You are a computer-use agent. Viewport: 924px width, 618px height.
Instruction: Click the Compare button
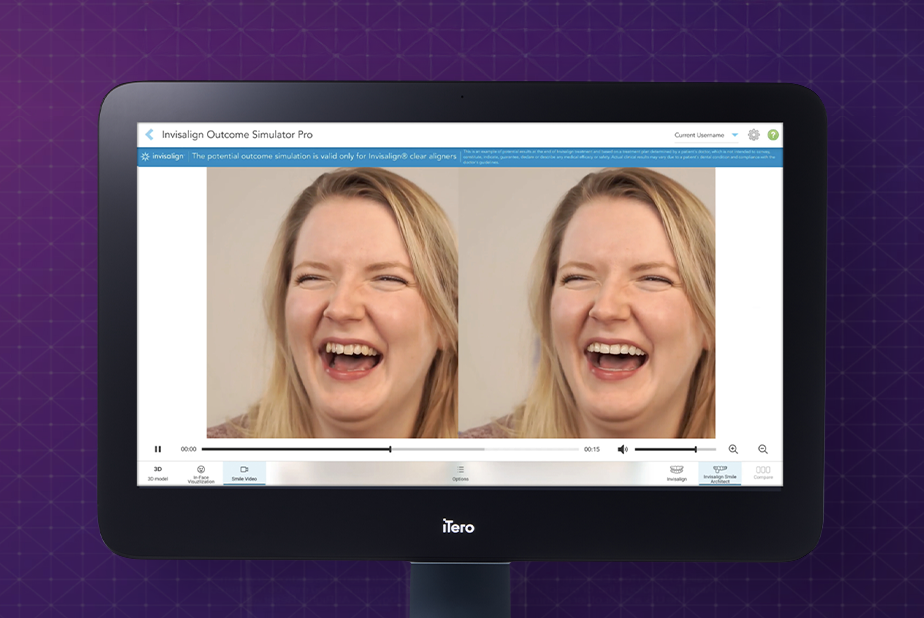[x=763, y=473]
